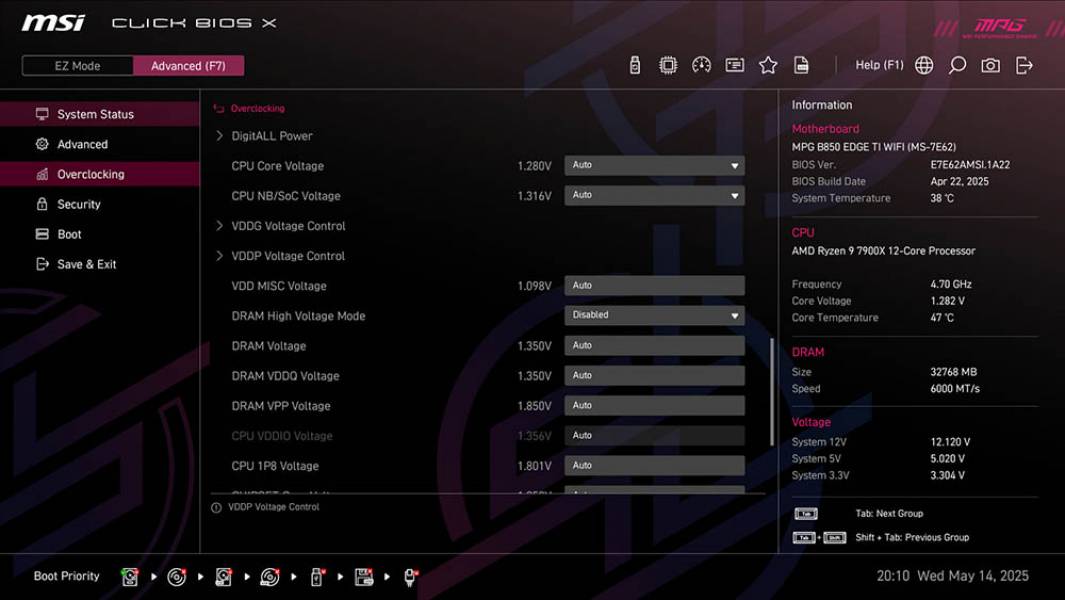
Task: Click the Tab: Next Group hint
Action: tap(888, 514)
